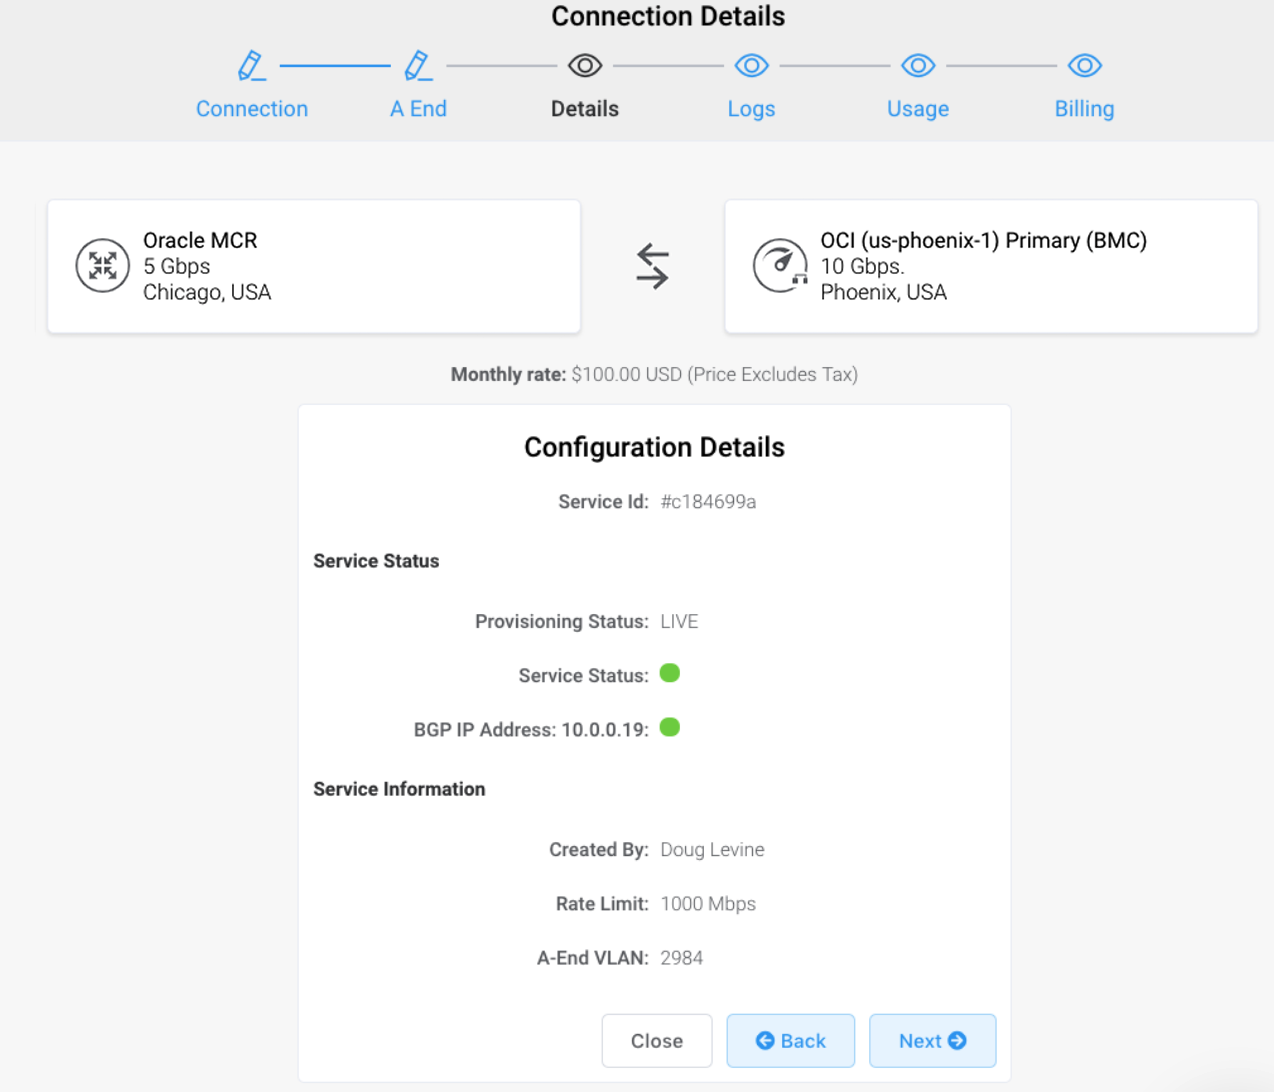Click the OCI speedometer icon
Image resolution: width=1274 pixels, height=1092 pixels.
click(781, 266)
